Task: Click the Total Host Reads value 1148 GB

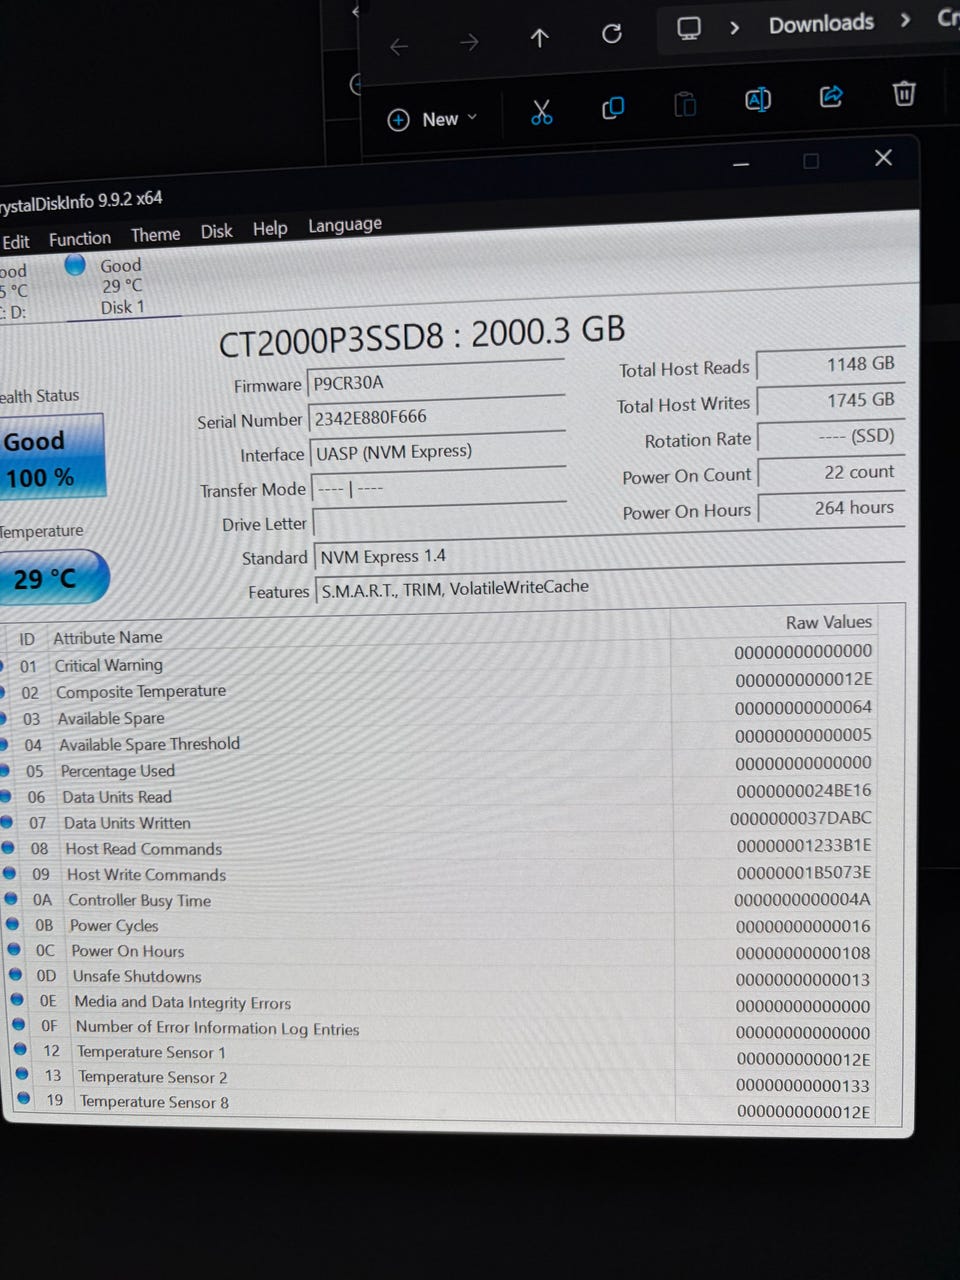Action: point(830,365)
